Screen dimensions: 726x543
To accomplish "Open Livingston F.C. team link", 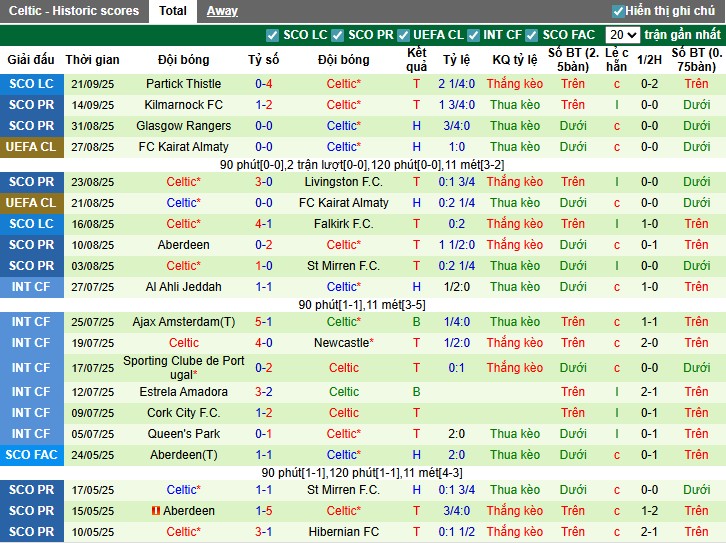I will point(344,182).
